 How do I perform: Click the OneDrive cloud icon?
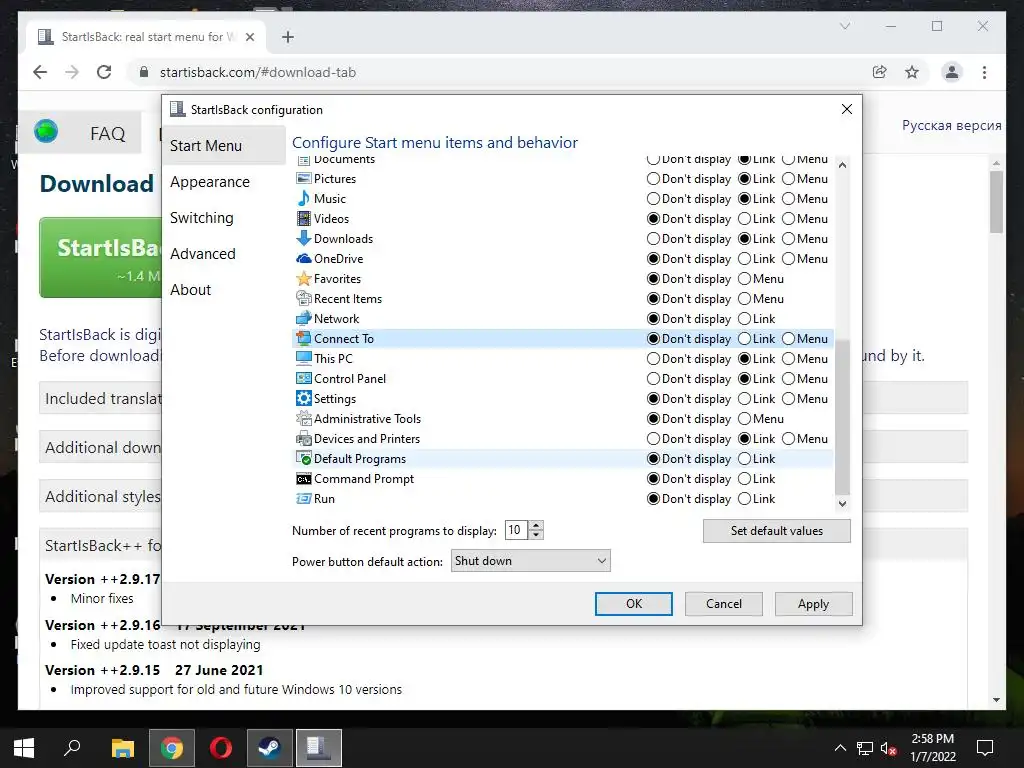(304, 259)
